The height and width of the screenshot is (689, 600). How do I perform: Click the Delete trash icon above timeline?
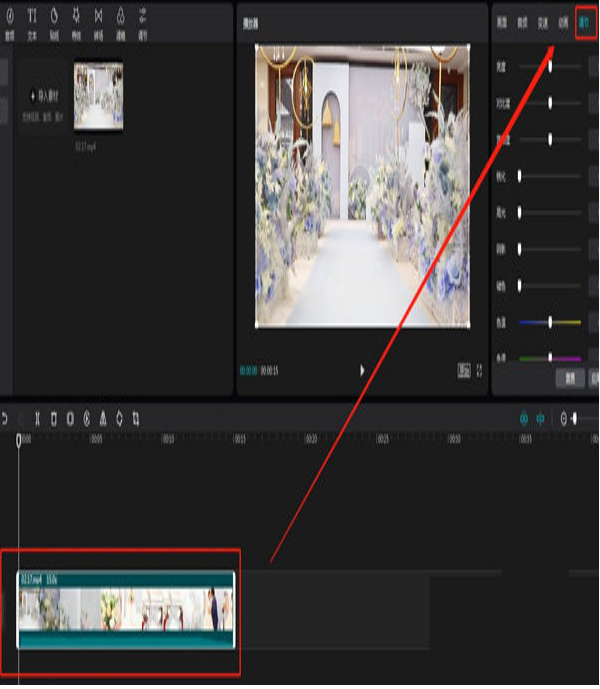tap(54, 419)
